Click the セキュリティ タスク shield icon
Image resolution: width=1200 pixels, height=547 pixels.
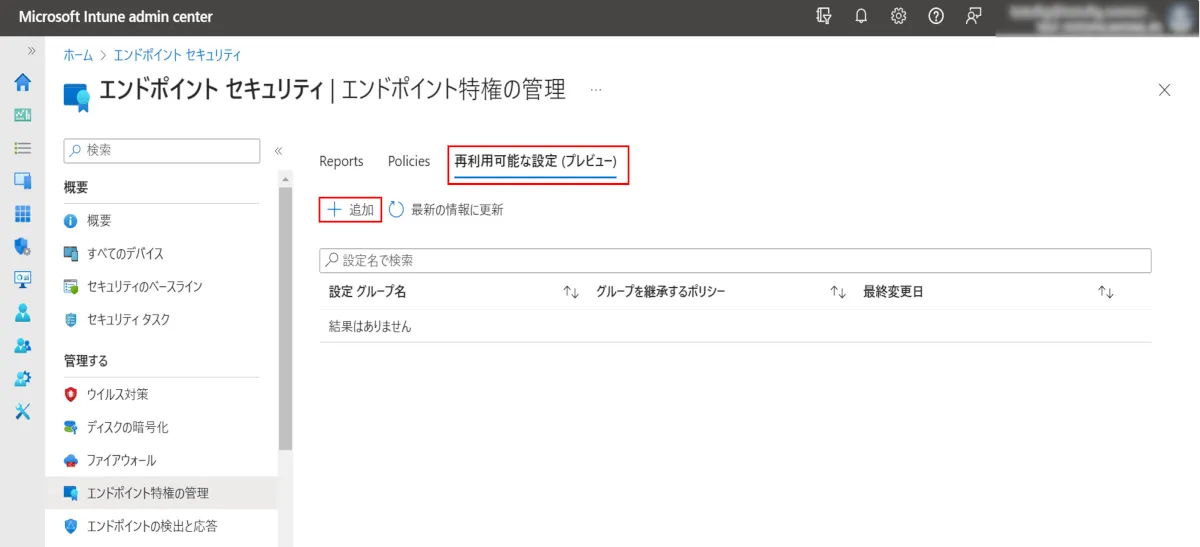(71, 320)
